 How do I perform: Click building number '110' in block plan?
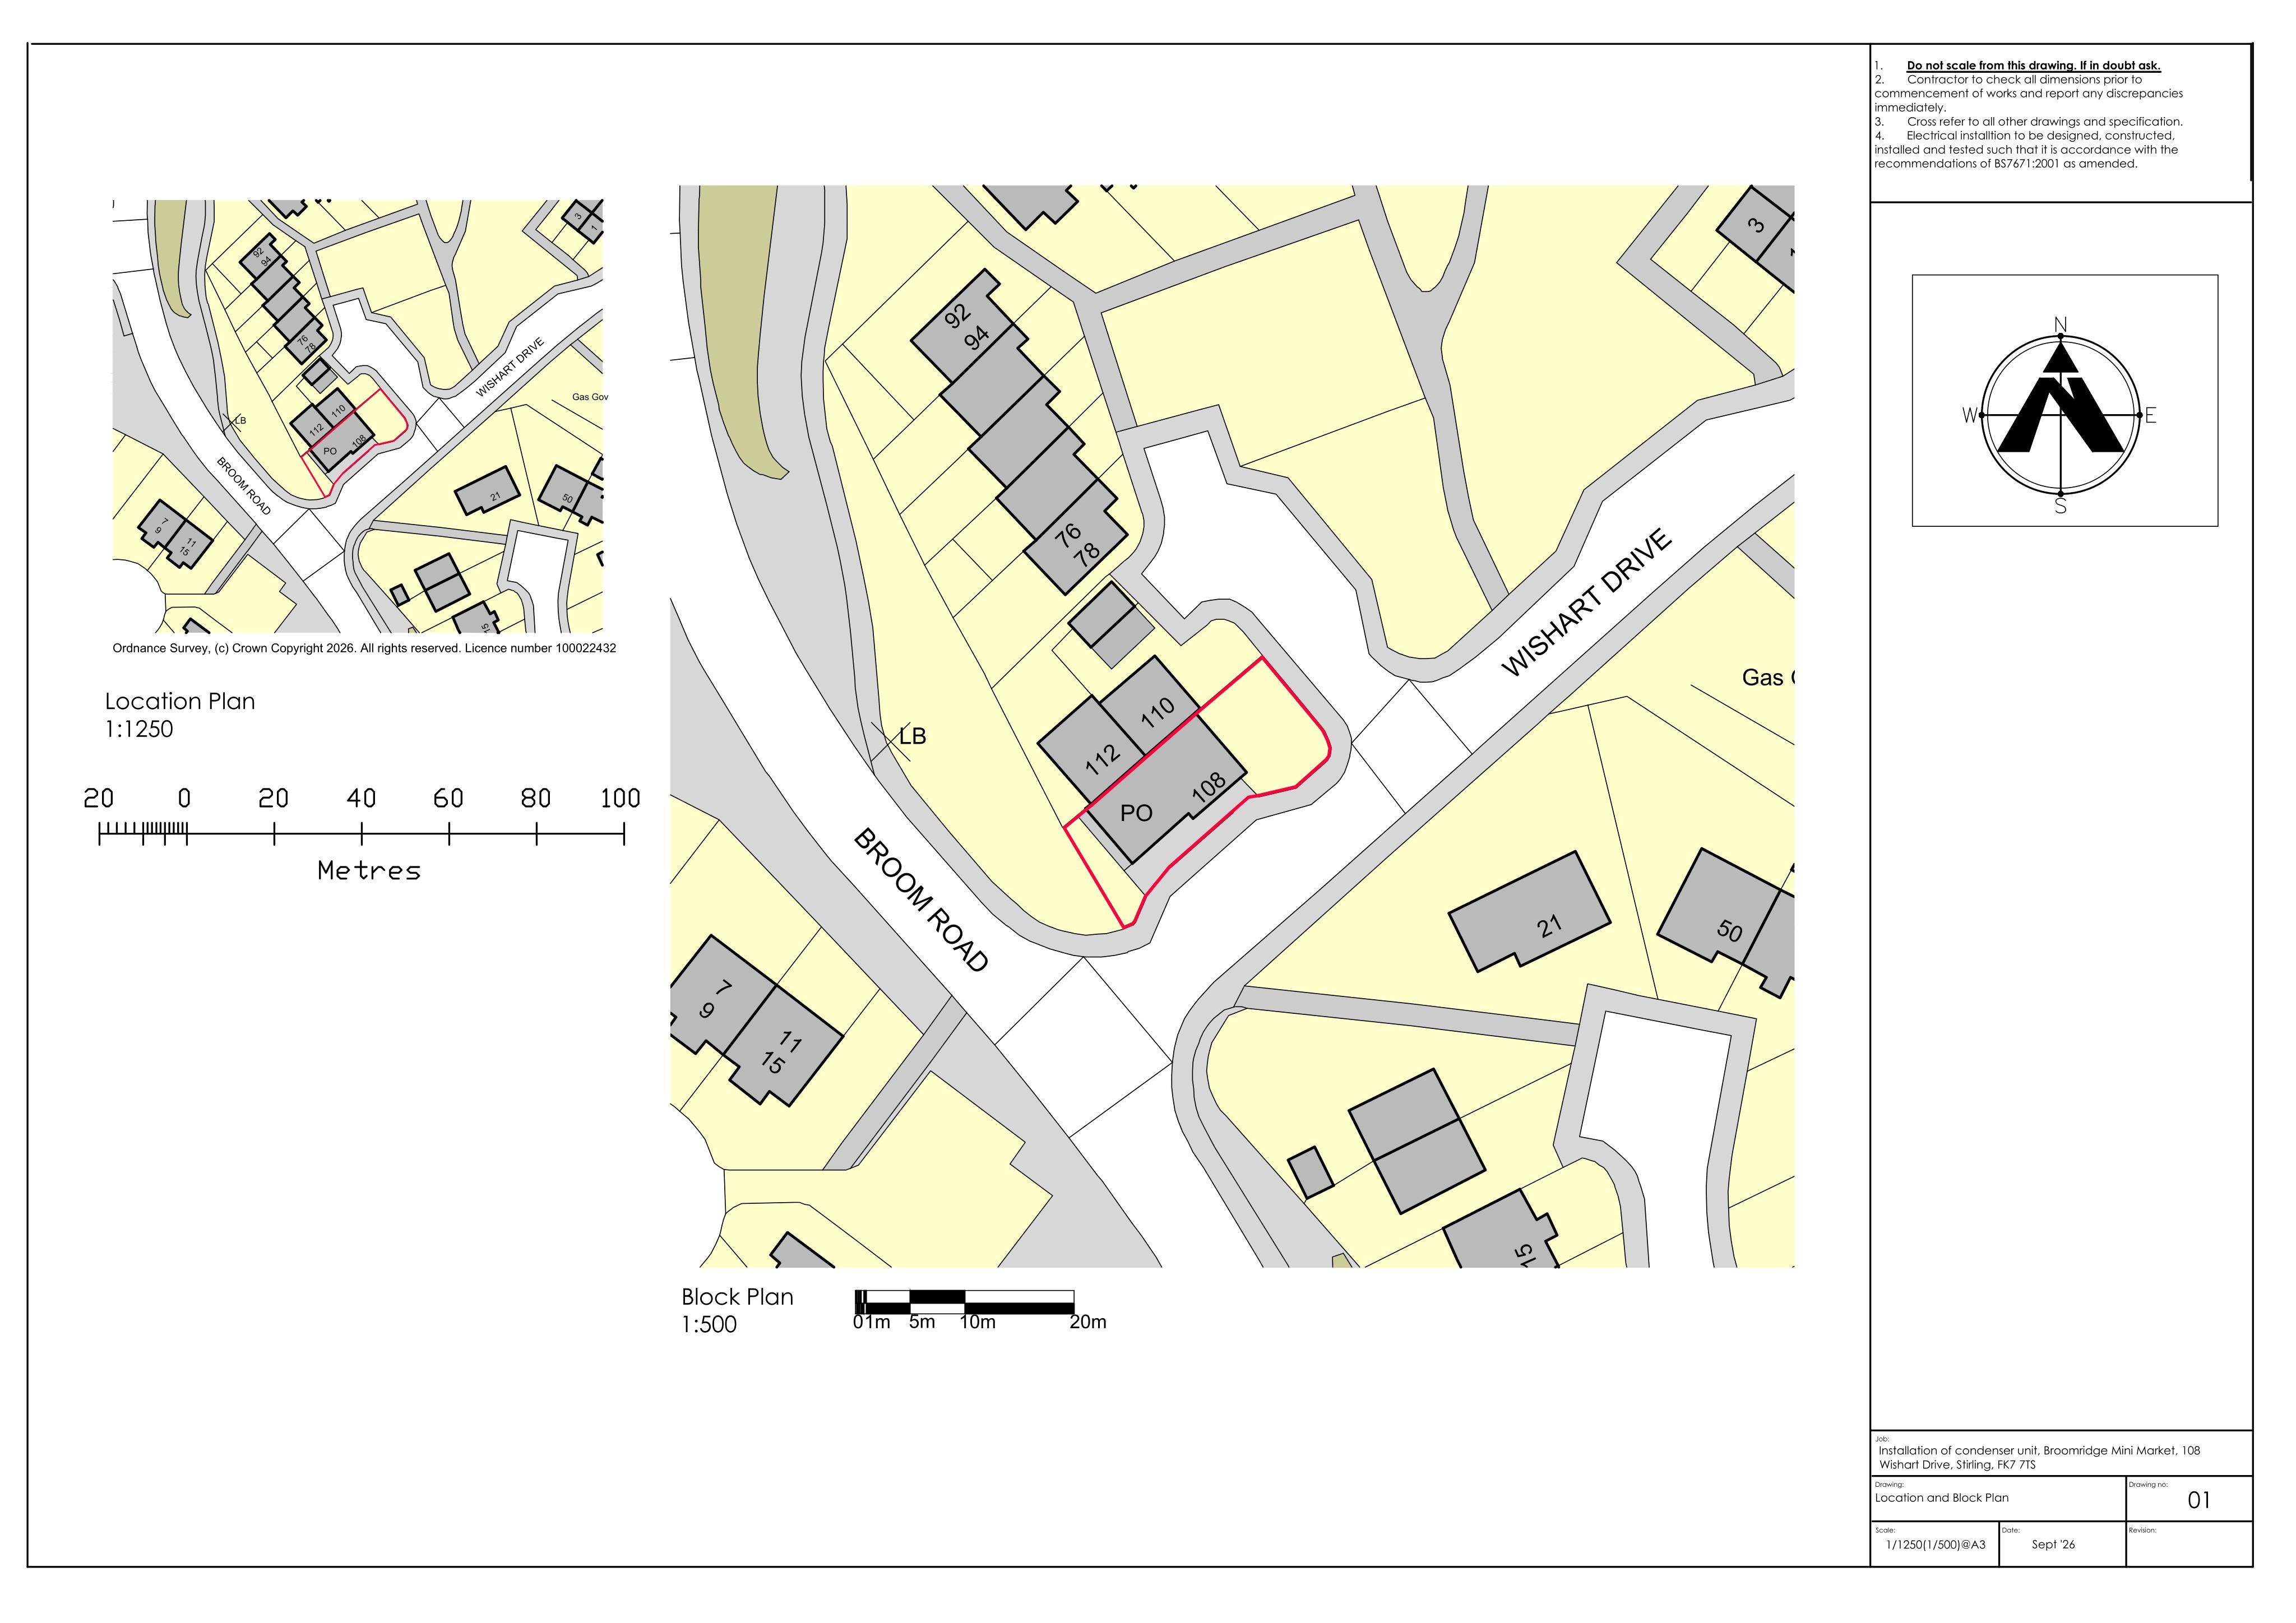(1157, 713)
